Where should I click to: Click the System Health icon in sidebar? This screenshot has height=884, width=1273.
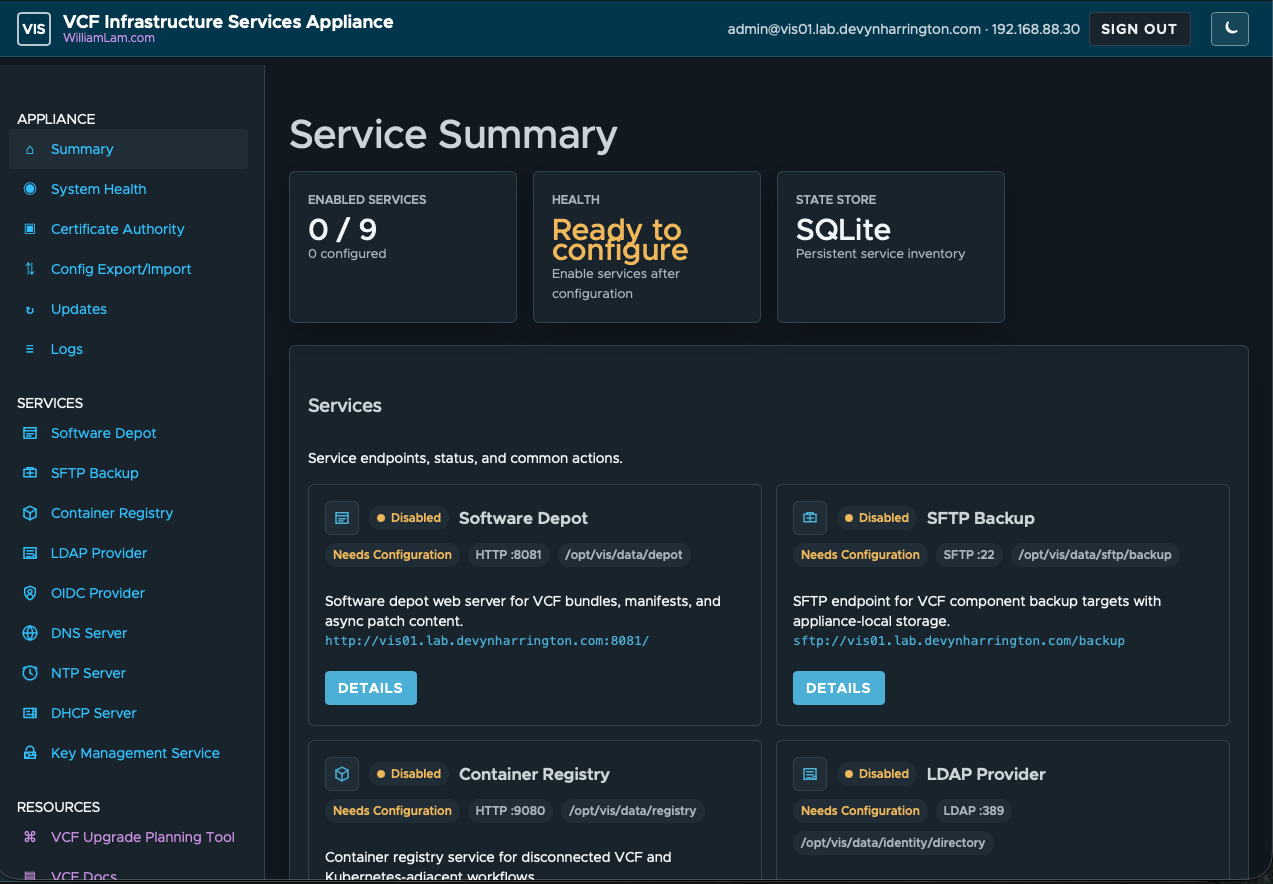click(30, 189)
